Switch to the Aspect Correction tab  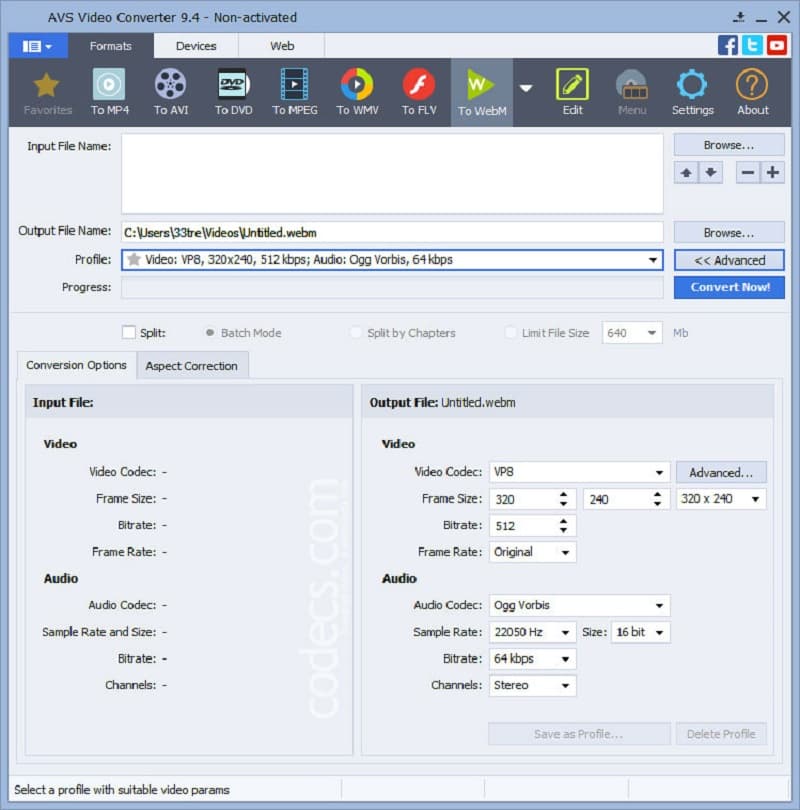coord(192,366)
